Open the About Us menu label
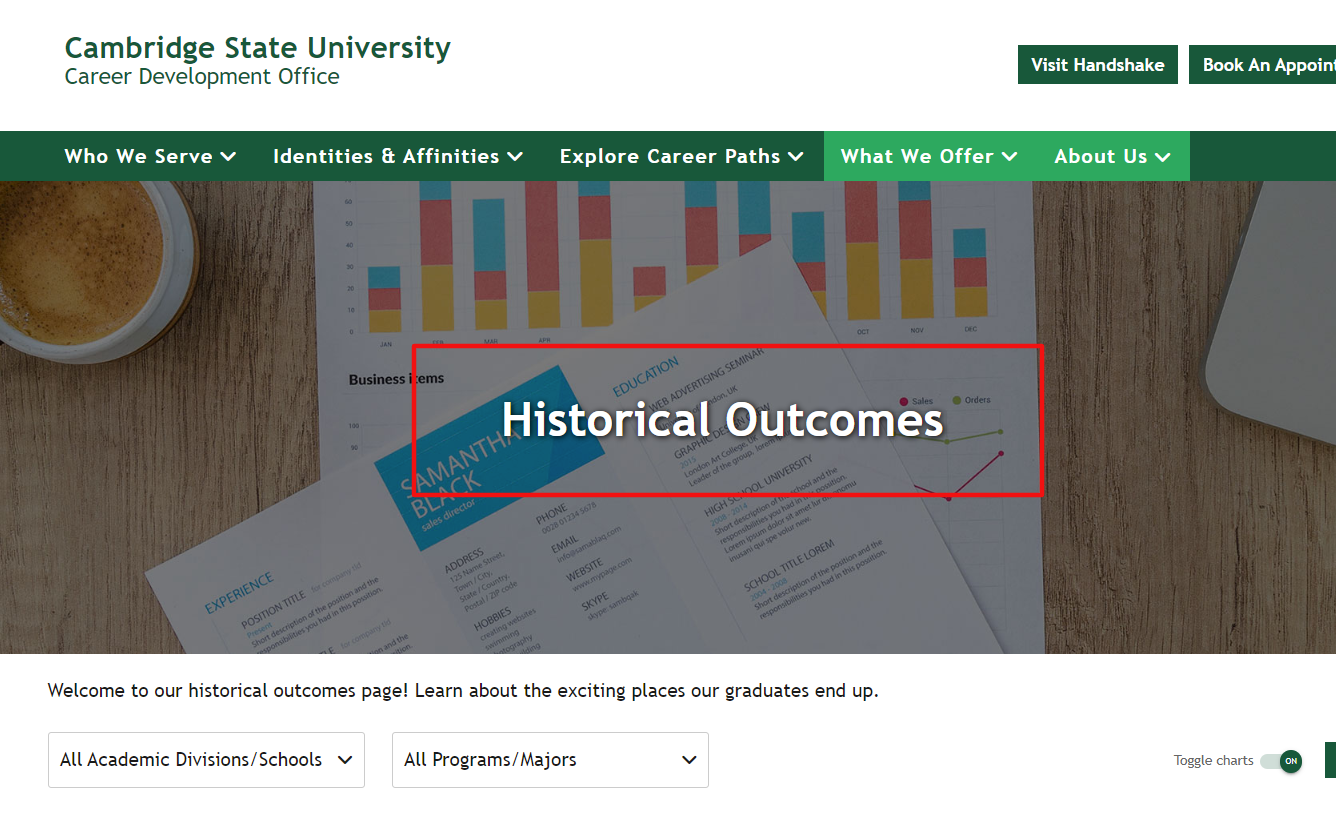Screen dimensions: 1336x817 click(x=1100, y=156)
